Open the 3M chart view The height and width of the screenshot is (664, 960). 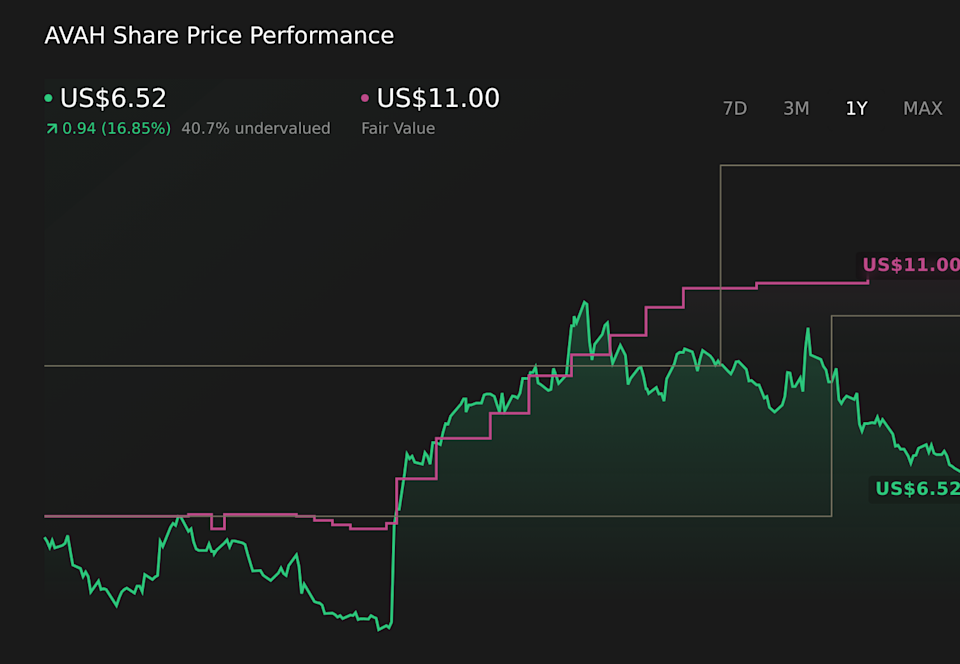[x=796, y=108]
